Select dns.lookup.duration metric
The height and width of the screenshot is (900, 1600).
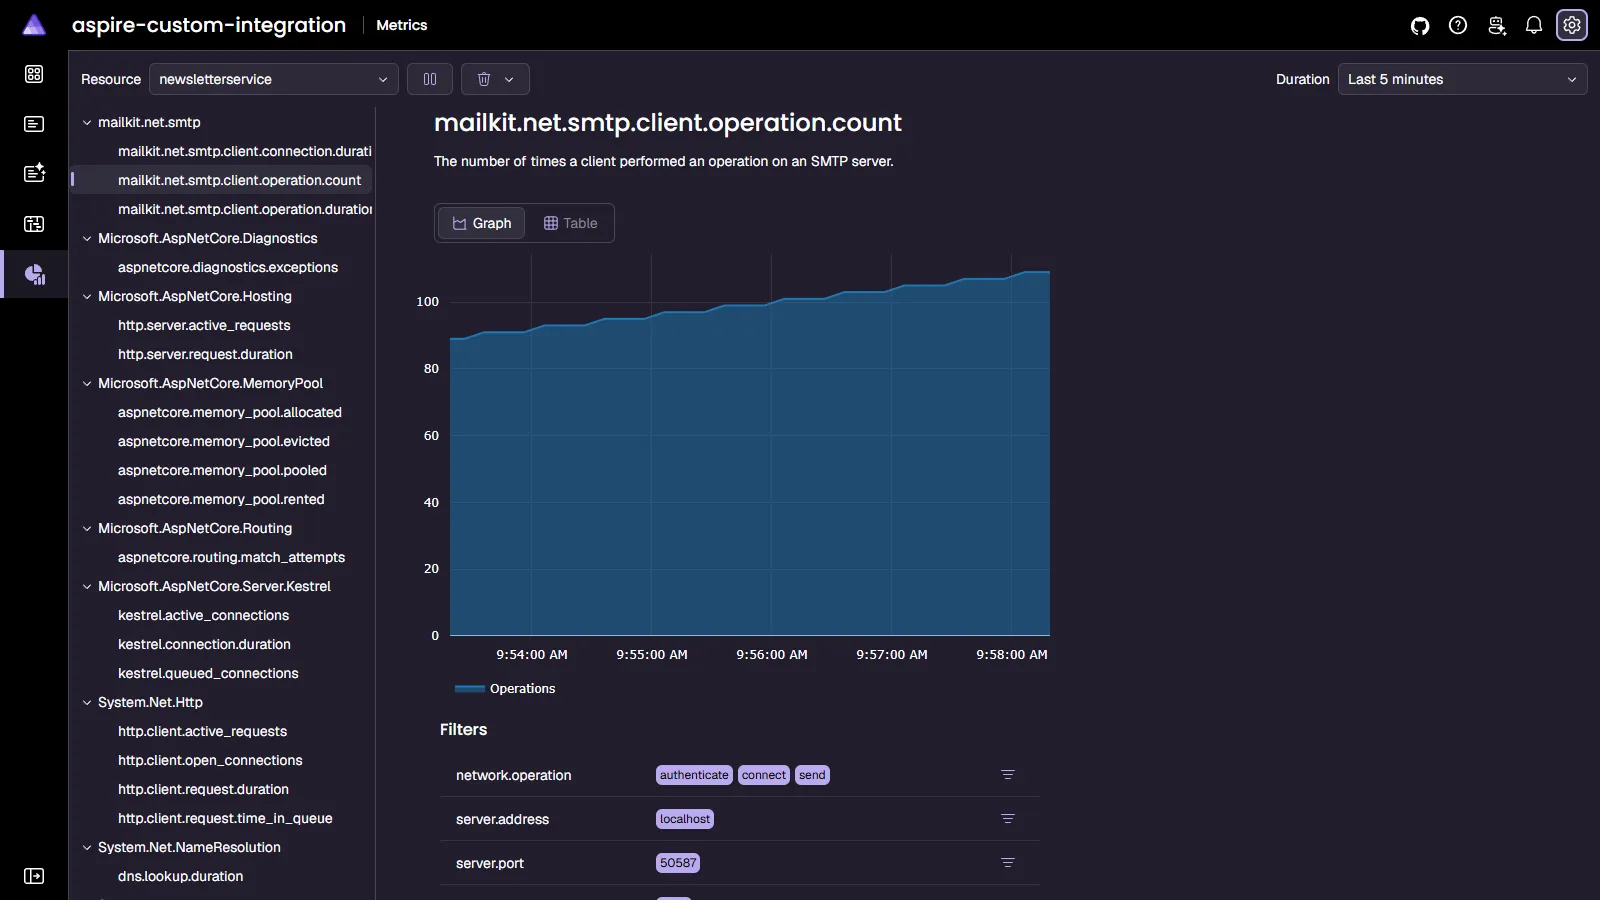click(x=180, y=876)
